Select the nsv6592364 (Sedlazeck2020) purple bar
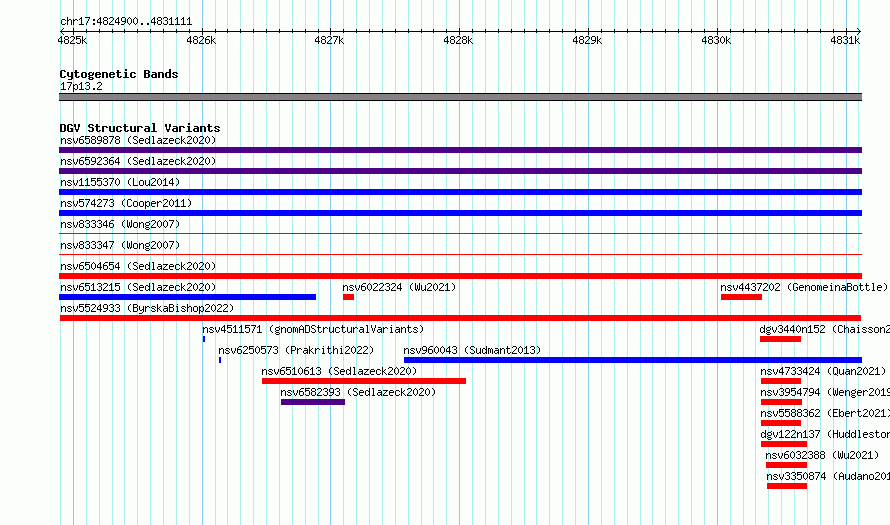The image size is (890, 525). tap(460, 171)
